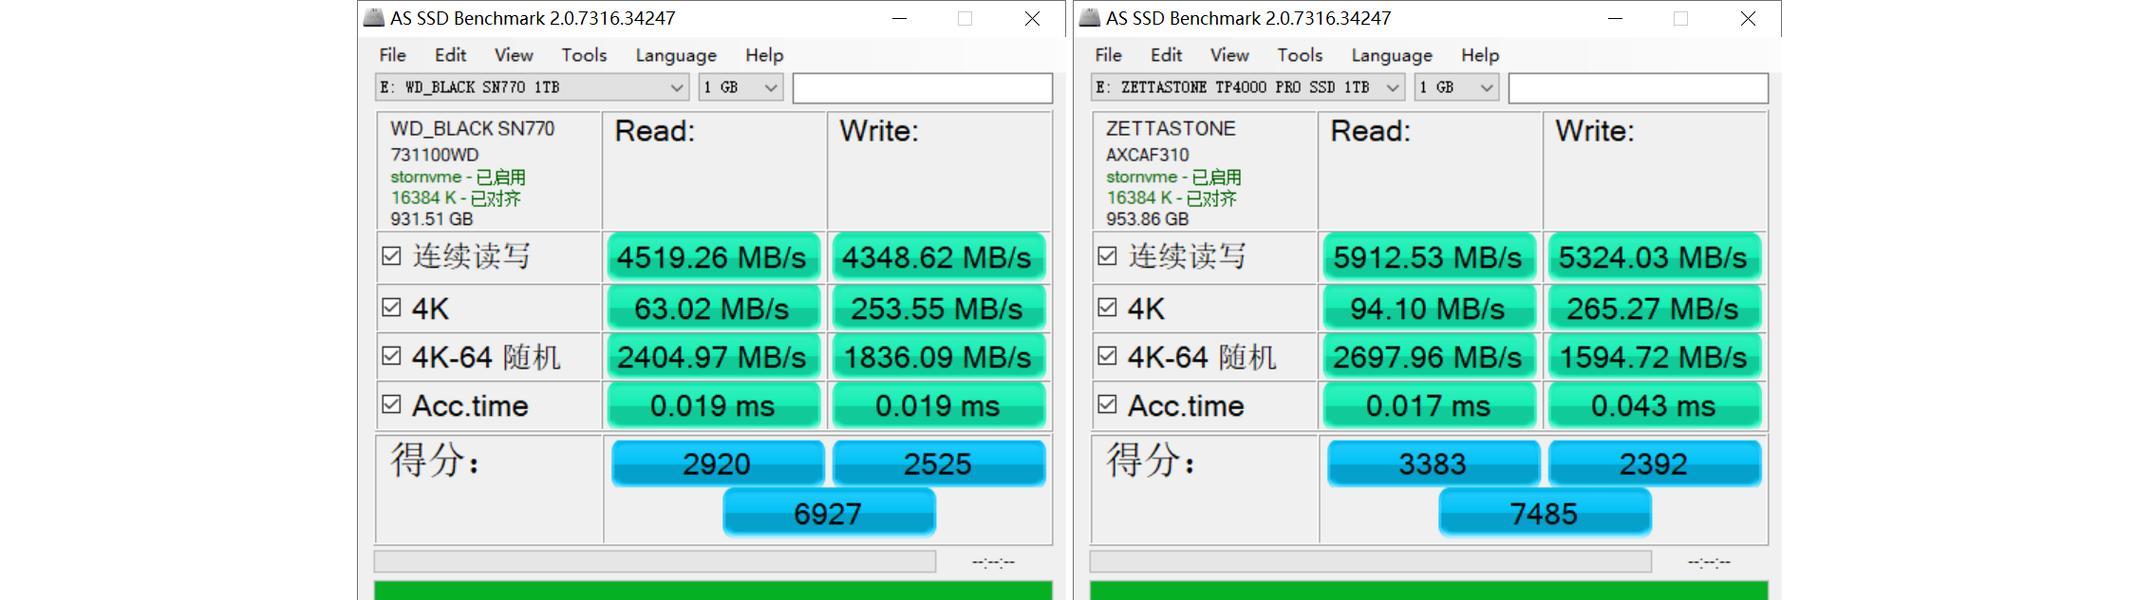This screenshot has width=2156, height=600.
Task: Open View menu in left window
Action: (513, 55)
